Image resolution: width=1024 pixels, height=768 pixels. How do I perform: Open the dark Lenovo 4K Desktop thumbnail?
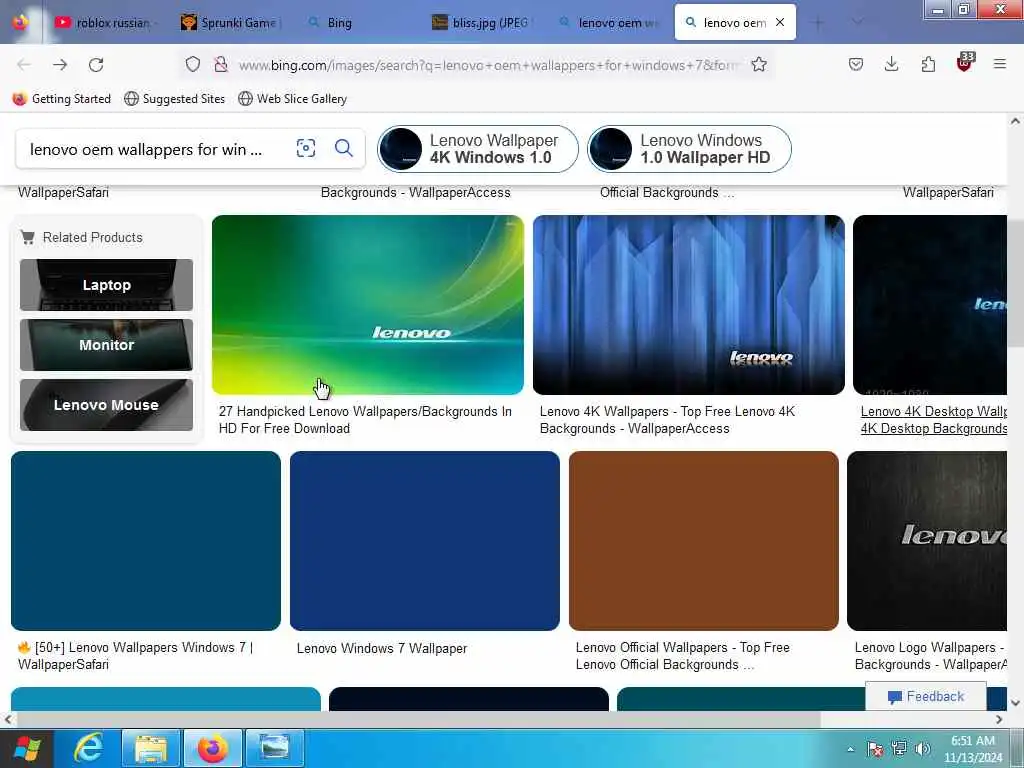coord(930,304)
